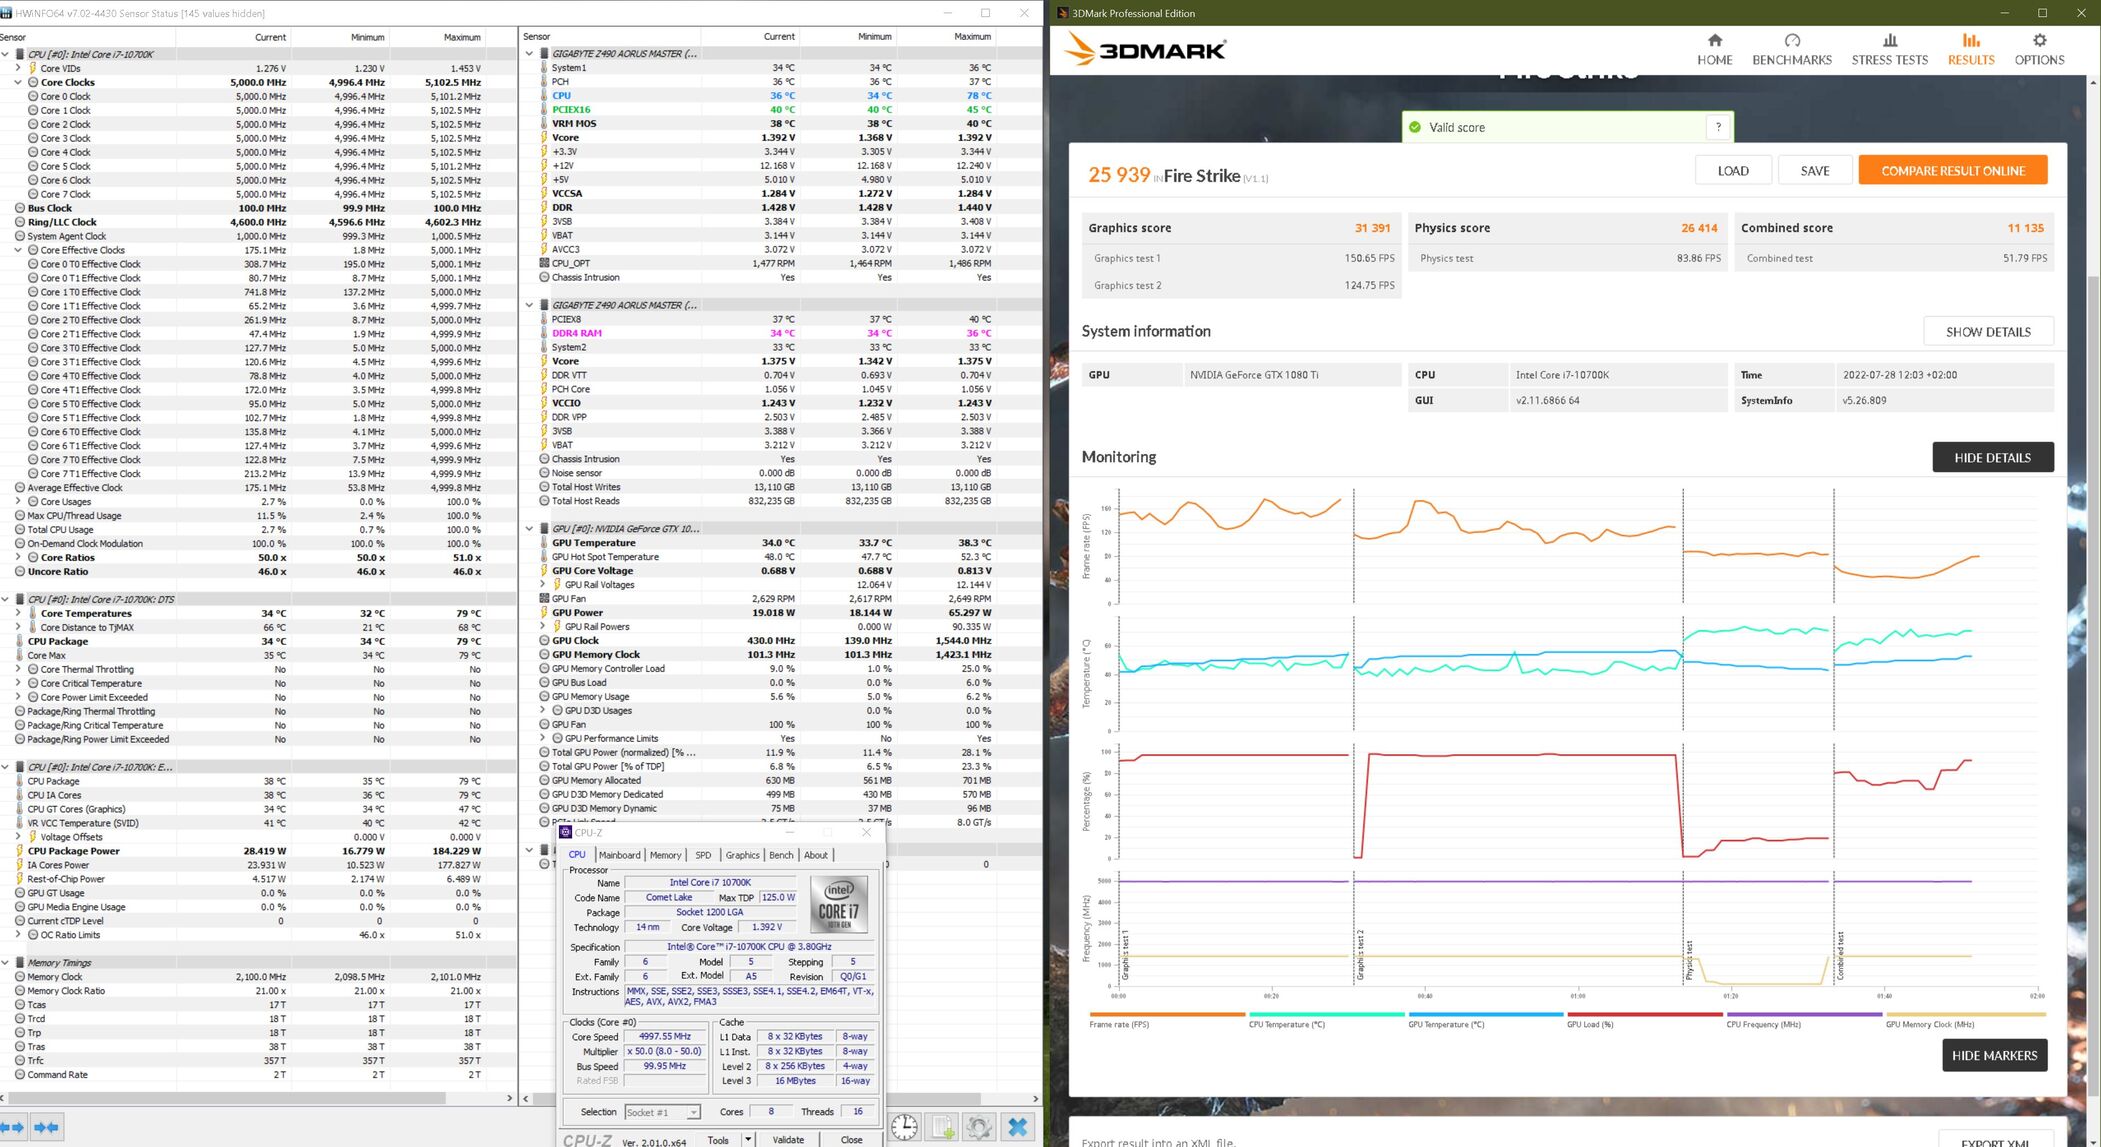Image resolution: width=2101 pixels, height=1147 pixels.
Task: Click the GPU Fan RPM sensor icon
Action: tap(544, 599)
